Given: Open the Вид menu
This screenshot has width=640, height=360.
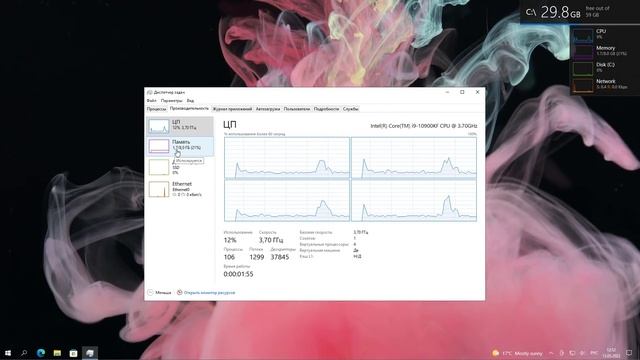Looking at the screenshot, I should (190, 100).
